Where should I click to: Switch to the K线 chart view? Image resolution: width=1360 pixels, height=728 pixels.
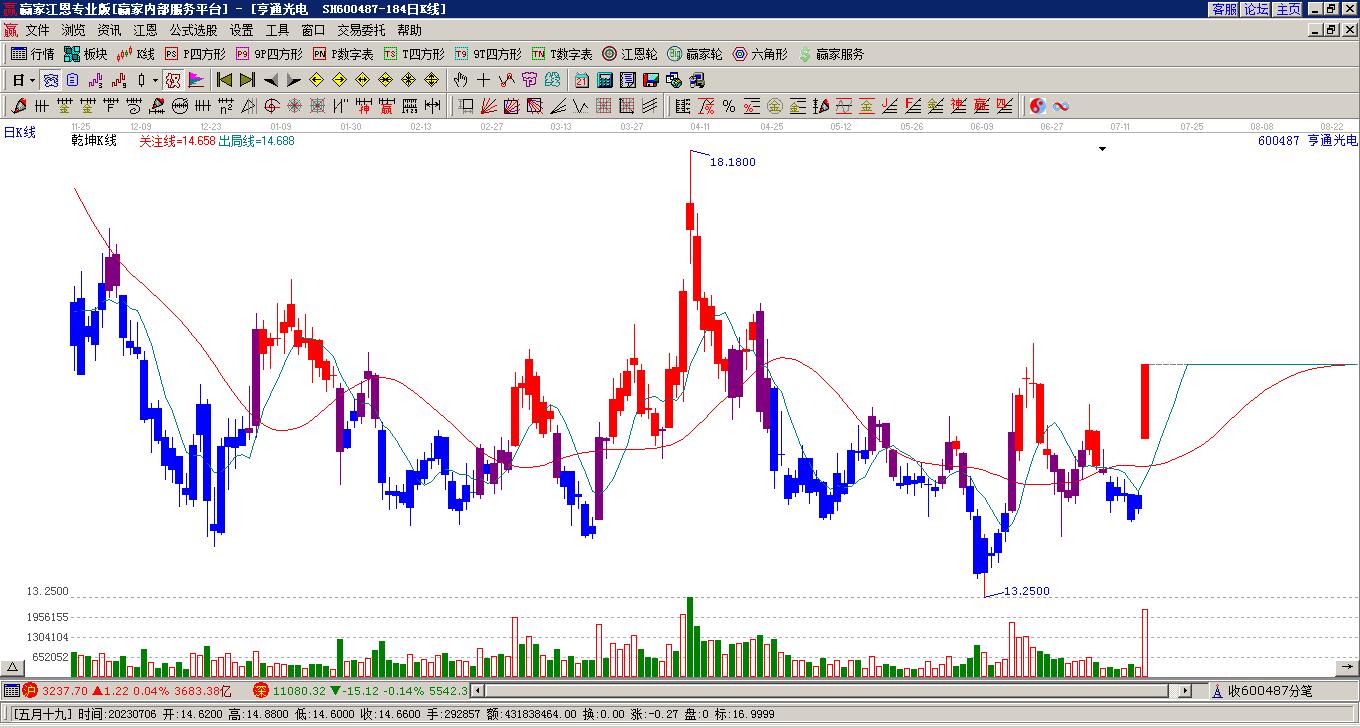(136, 54)
